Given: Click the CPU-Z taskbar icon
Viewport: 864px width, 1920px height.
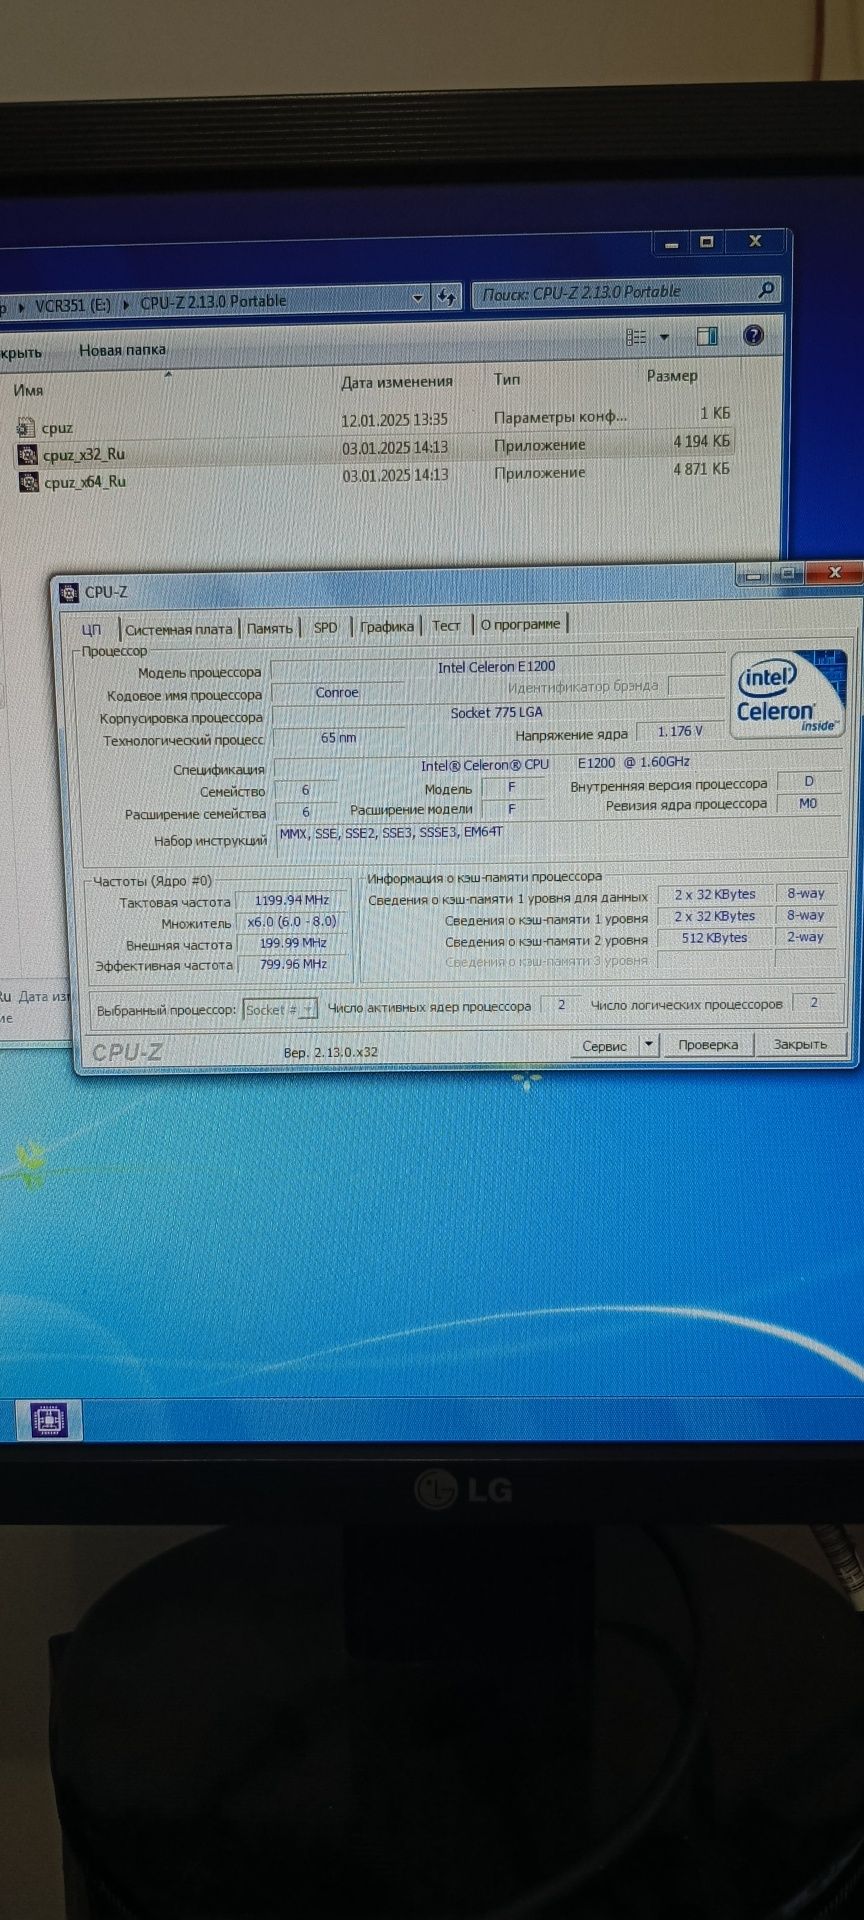Looking at the screenshot, I should [49, 1419].
